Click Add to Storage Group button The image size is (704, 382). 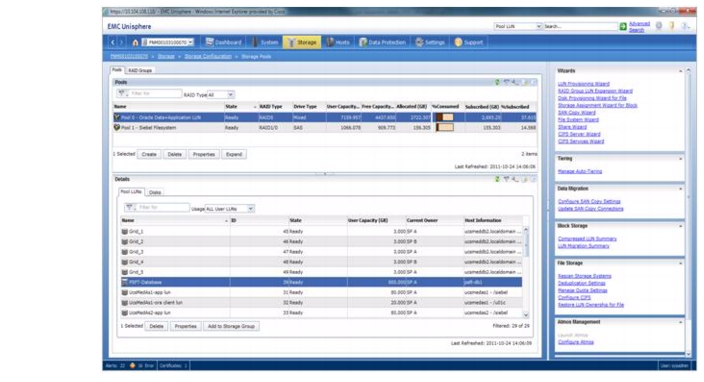pos(231,326)
